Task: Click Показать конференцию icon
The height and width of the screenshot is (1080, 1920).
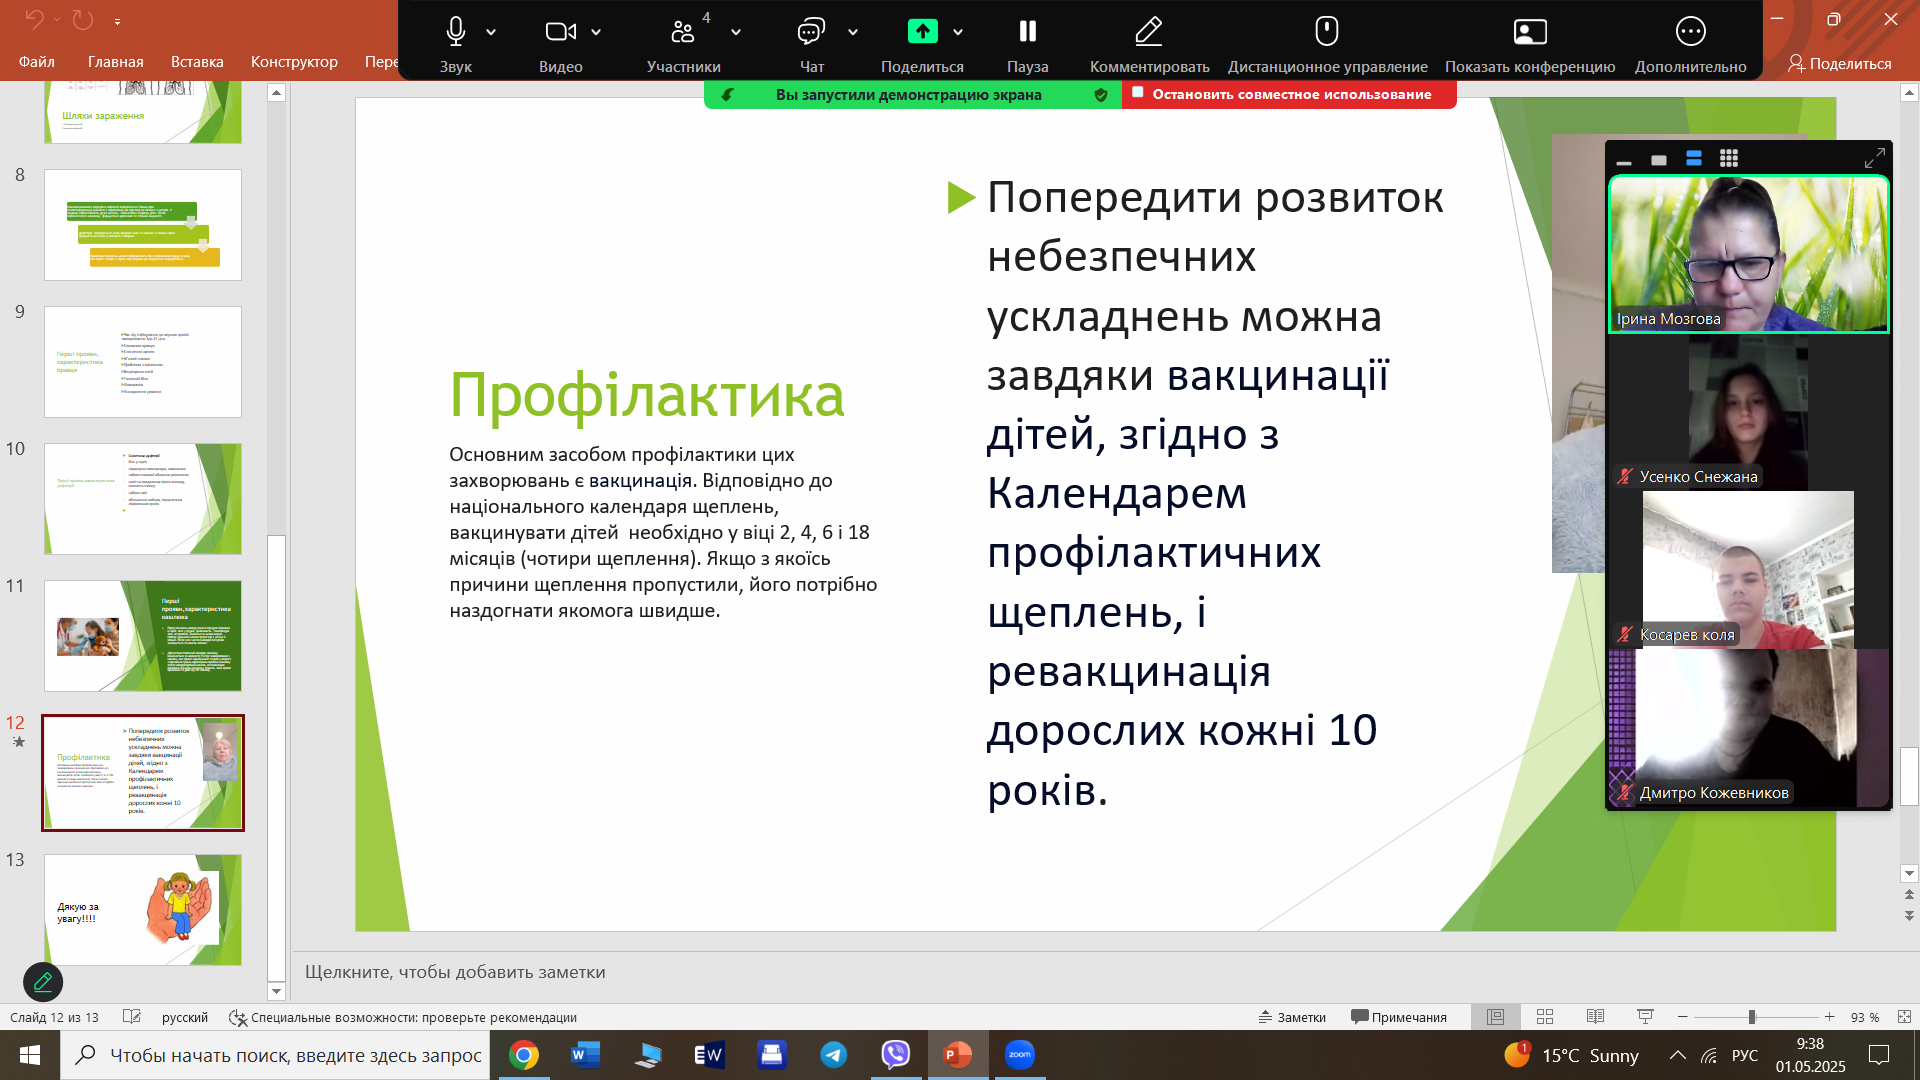Action: point(1530,32)
